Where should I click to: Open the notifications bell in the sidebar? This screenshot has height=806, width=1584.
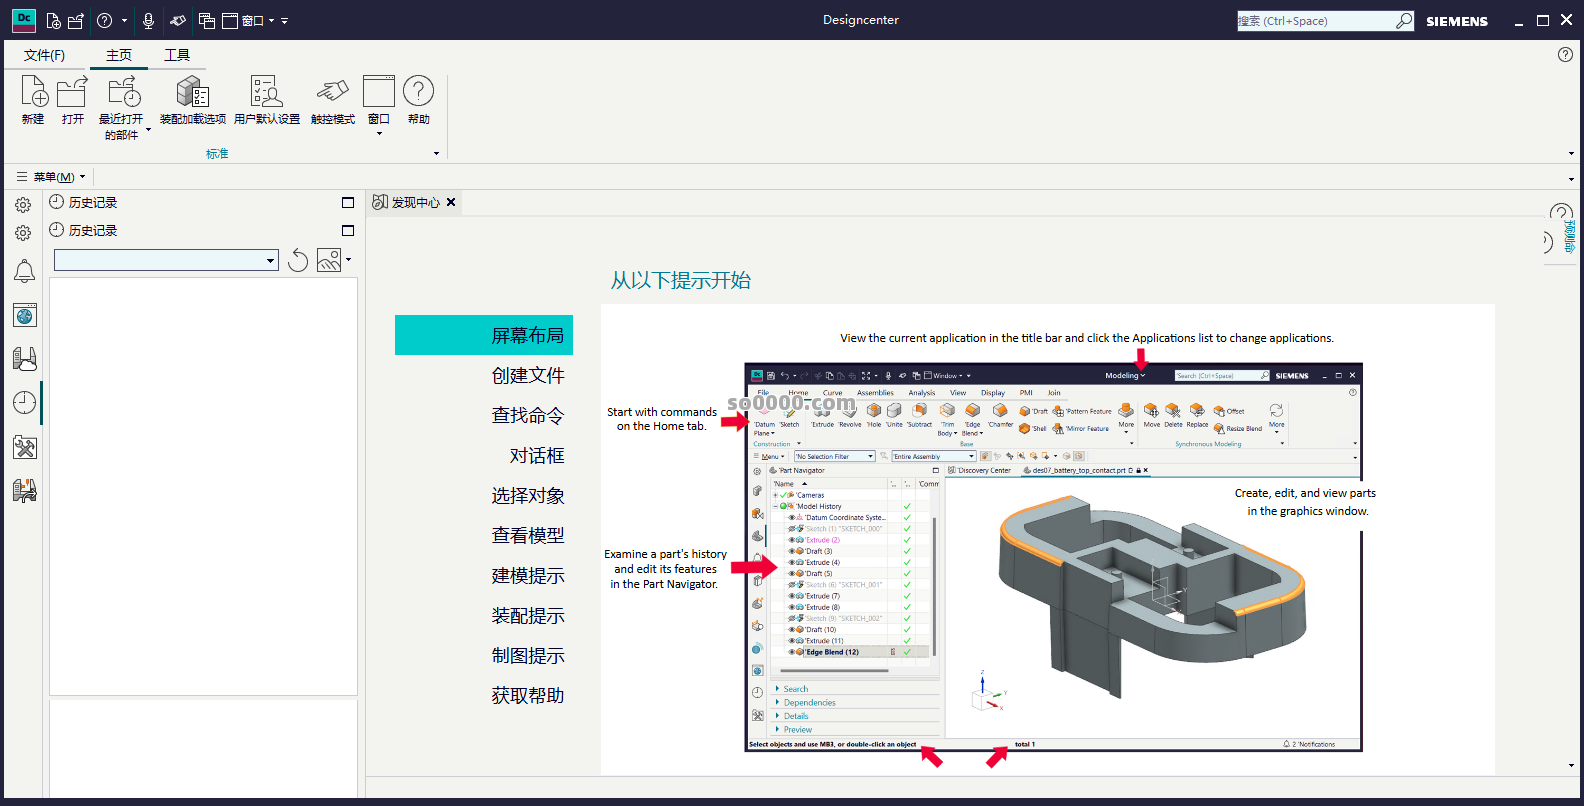[x=24, y=271]
